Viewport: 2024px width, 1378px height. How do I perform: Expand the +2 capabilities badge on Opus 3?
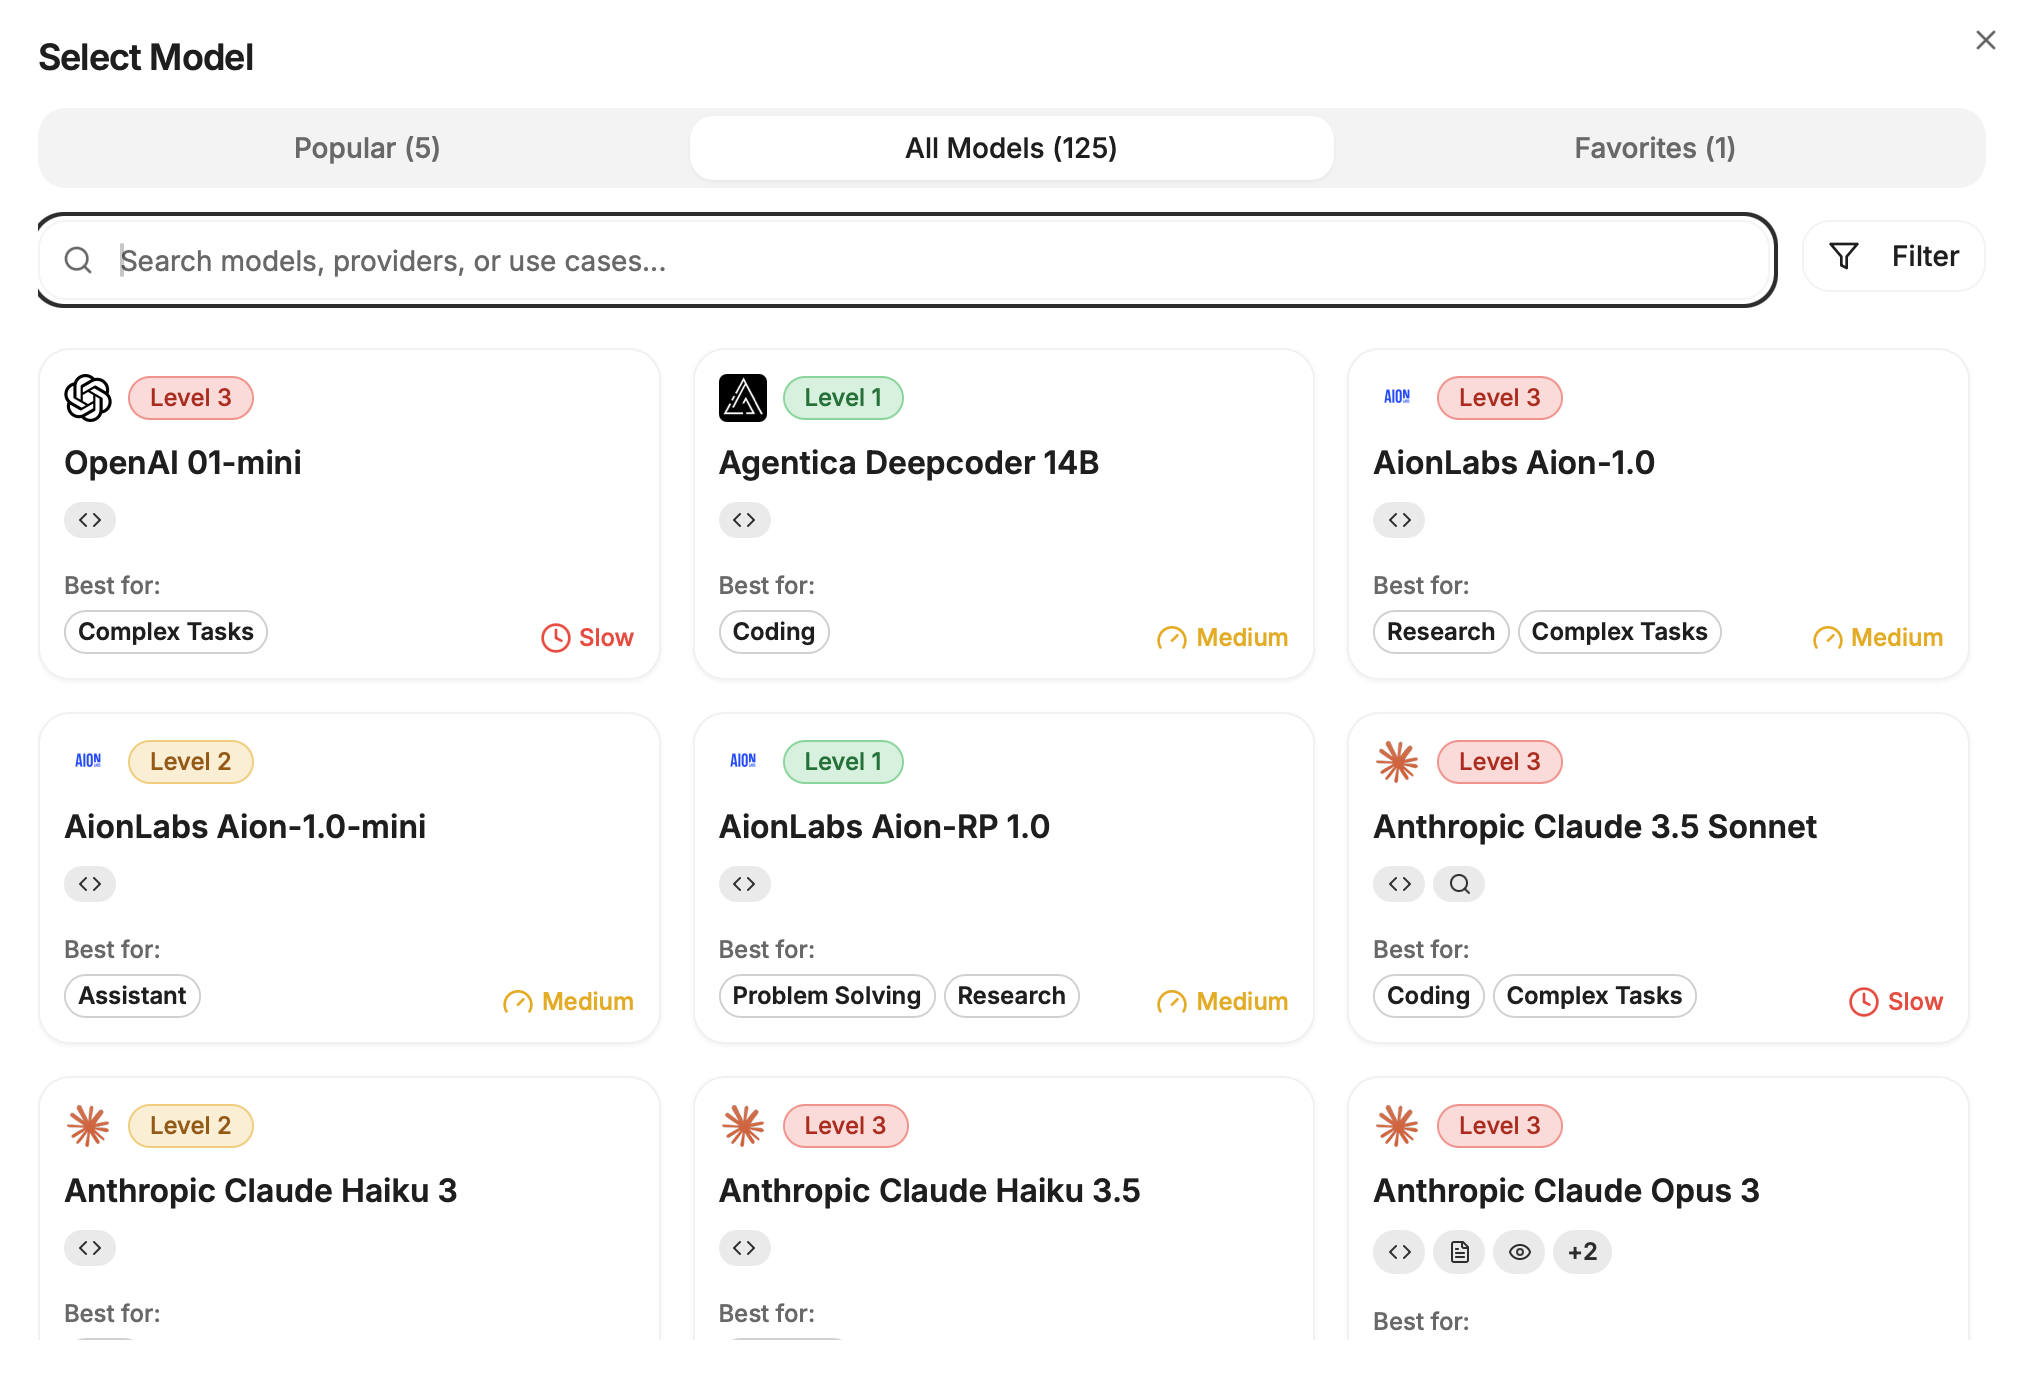pos(1582,1252)
